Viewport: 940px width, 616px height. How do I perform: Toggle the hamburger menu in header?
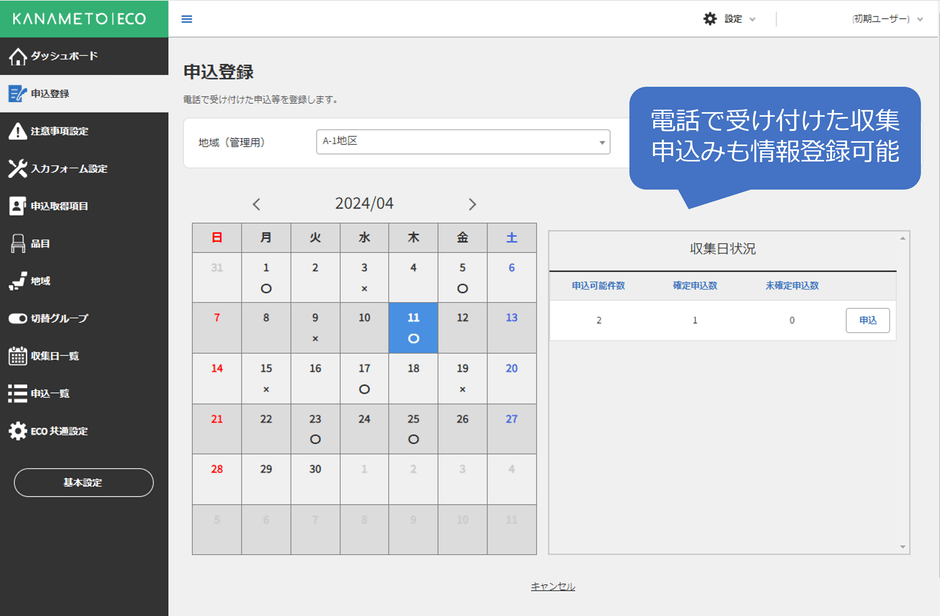click(187, 19)
